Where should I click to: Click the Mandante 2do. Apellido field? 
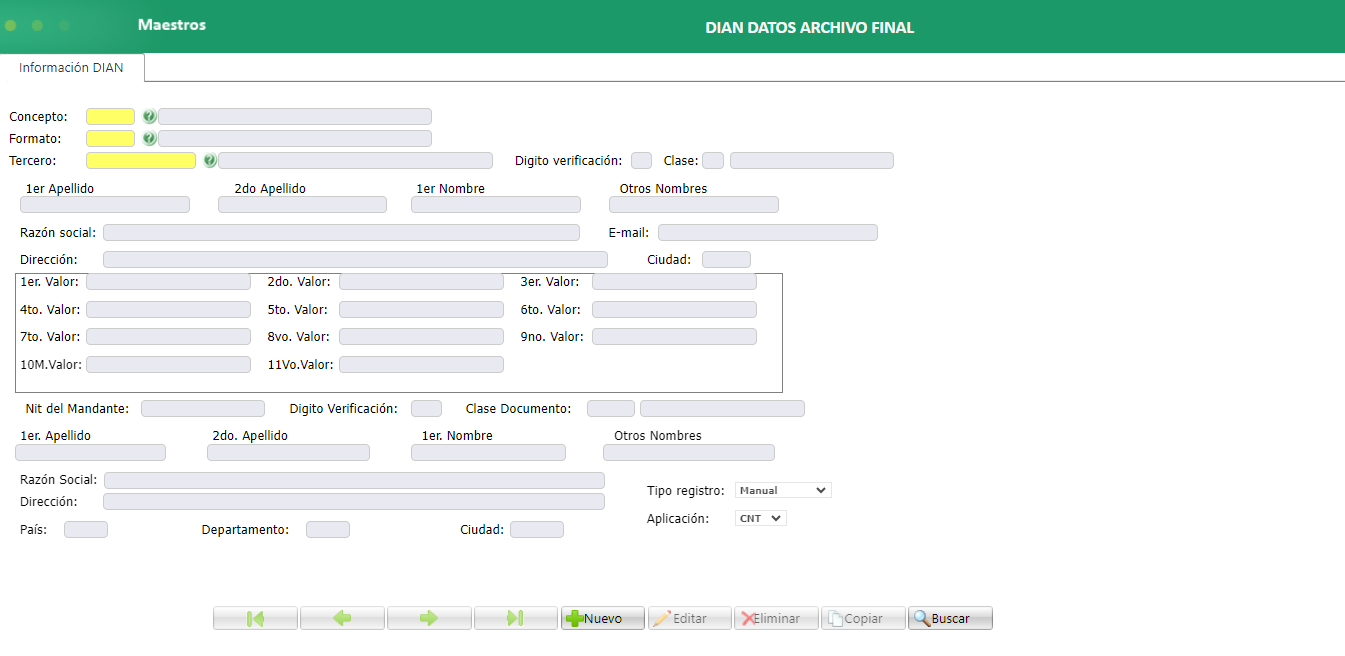288,453
